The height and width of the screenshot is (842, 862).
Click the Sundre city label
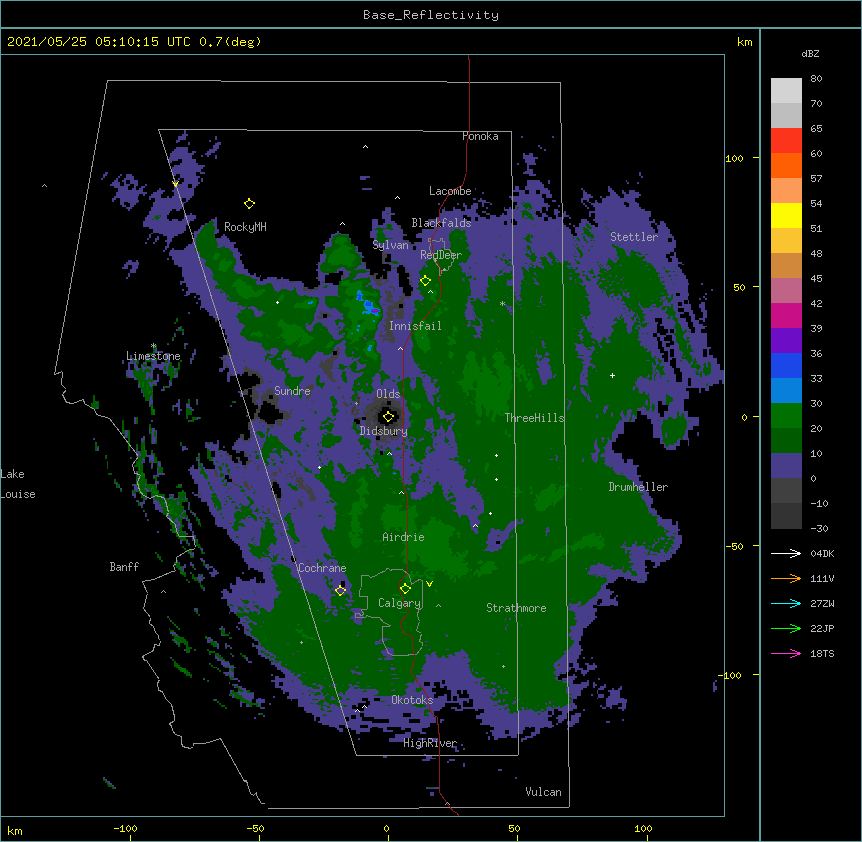292,391
